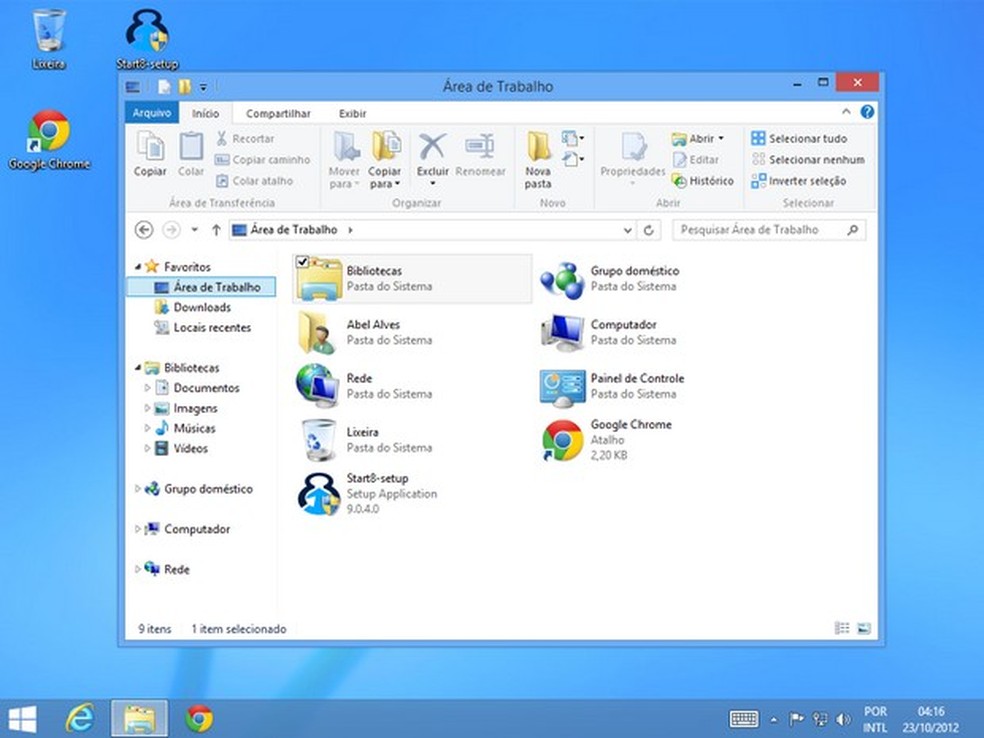This screenshot has width=984, height=738.
Task: Open the Compartilhar ribbon tab
Action: click(278, 114)
